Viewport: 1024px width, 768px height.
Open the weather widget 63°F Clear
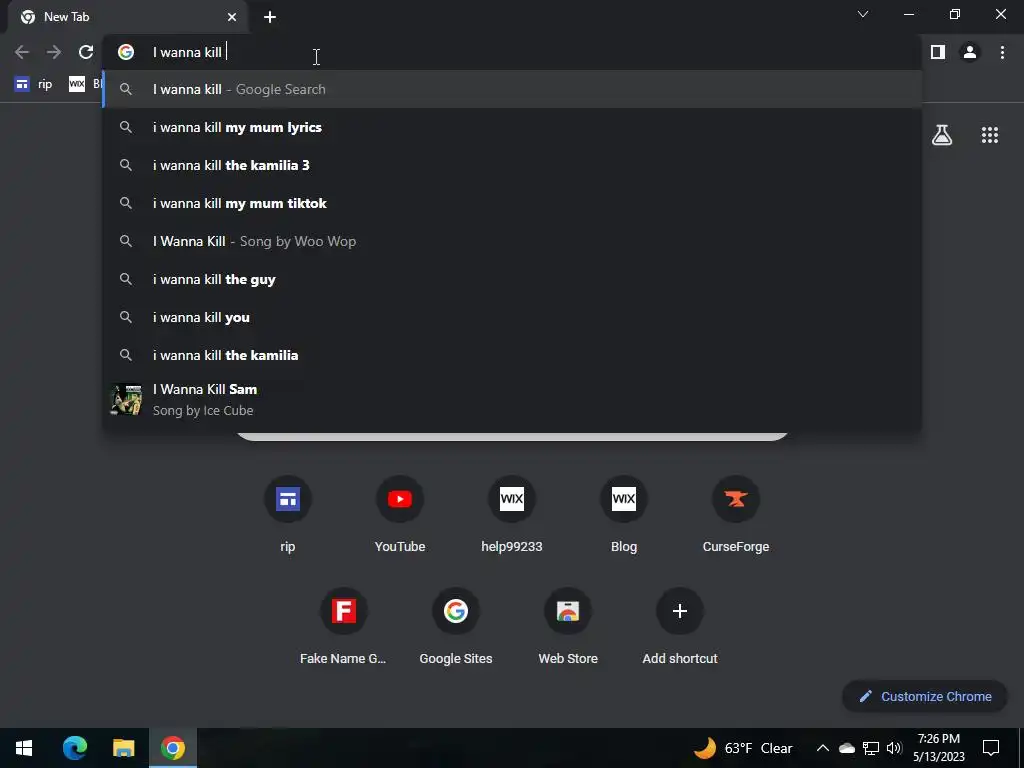743,748
